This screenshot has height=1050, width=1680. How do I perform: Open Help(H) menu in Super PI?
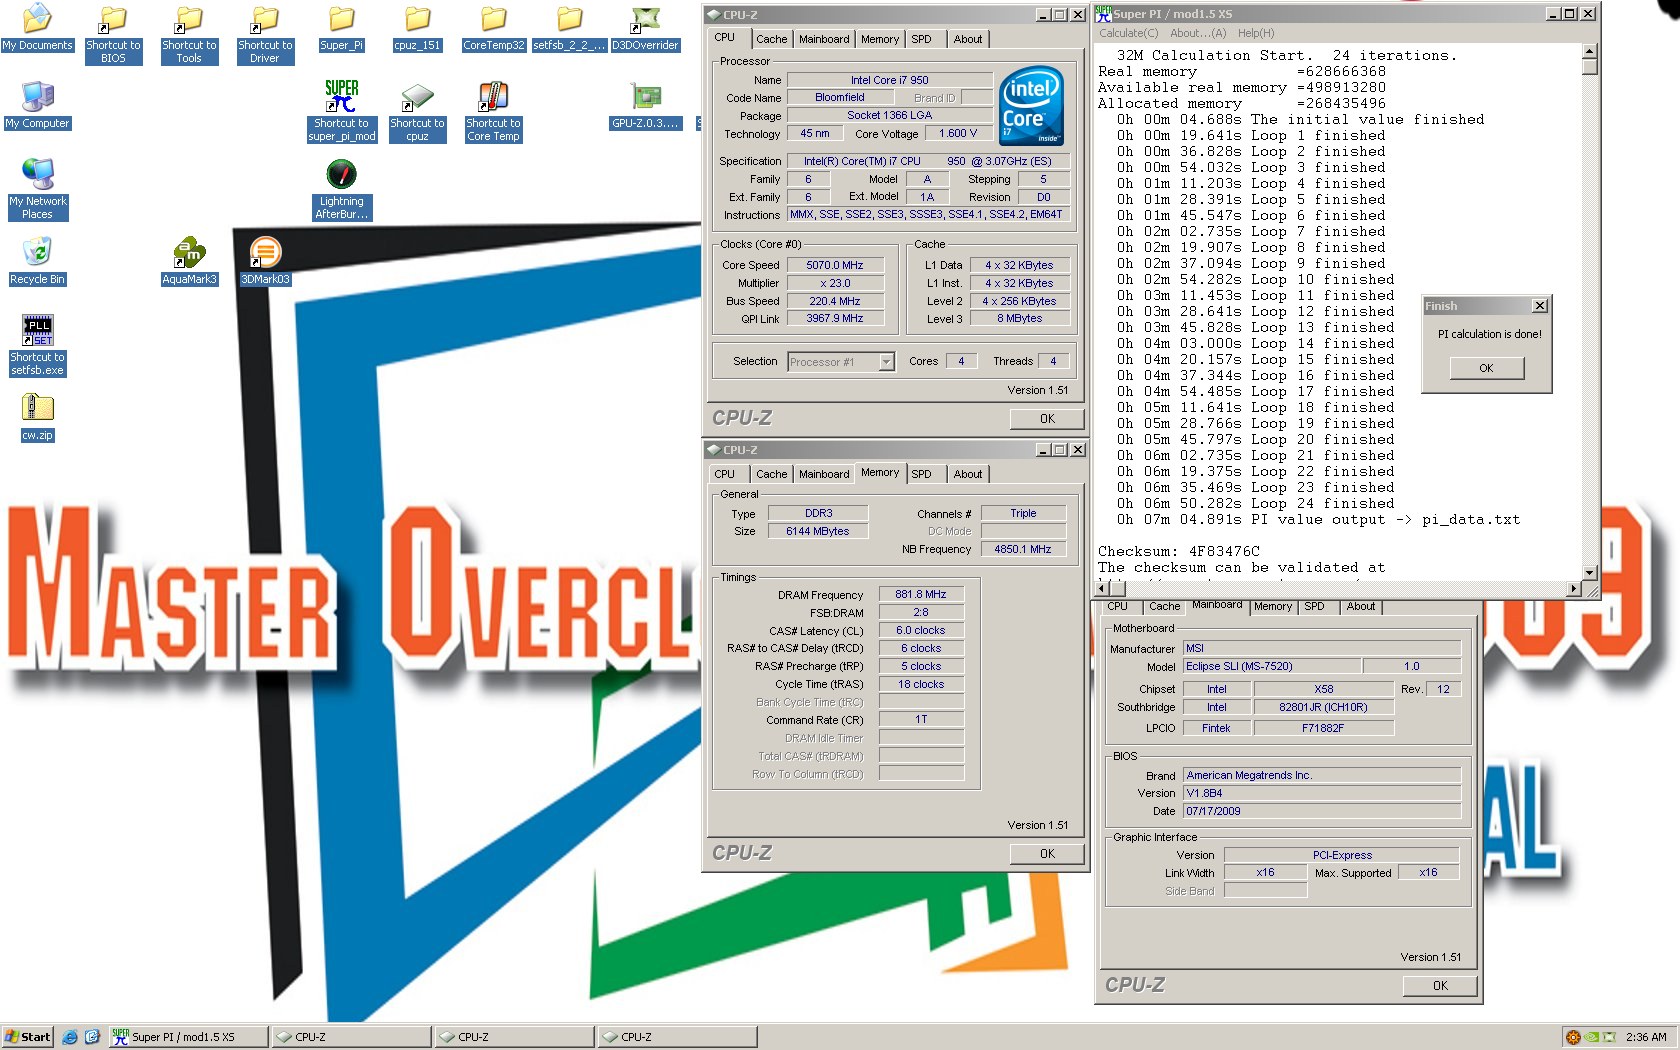(x=1256, y=33)
